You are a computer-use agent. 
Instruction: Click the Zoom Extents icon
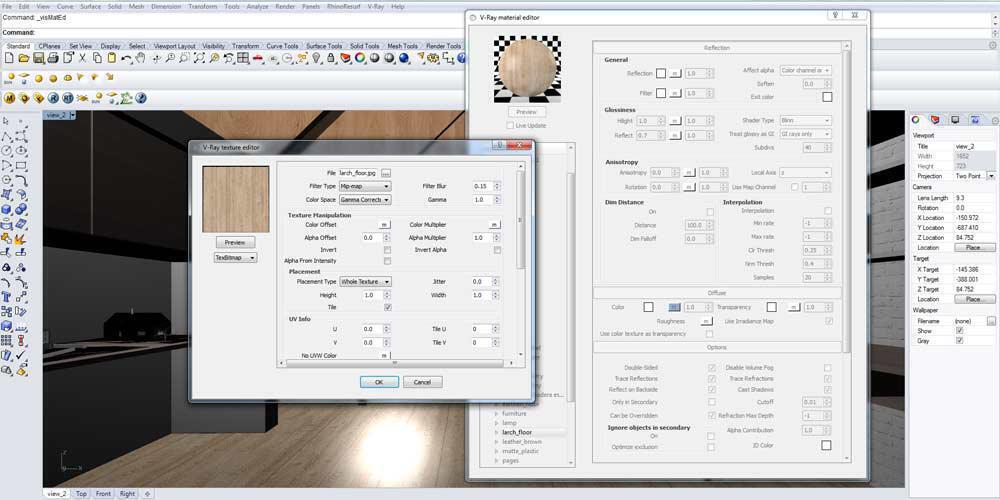click(x=199, y=58)
